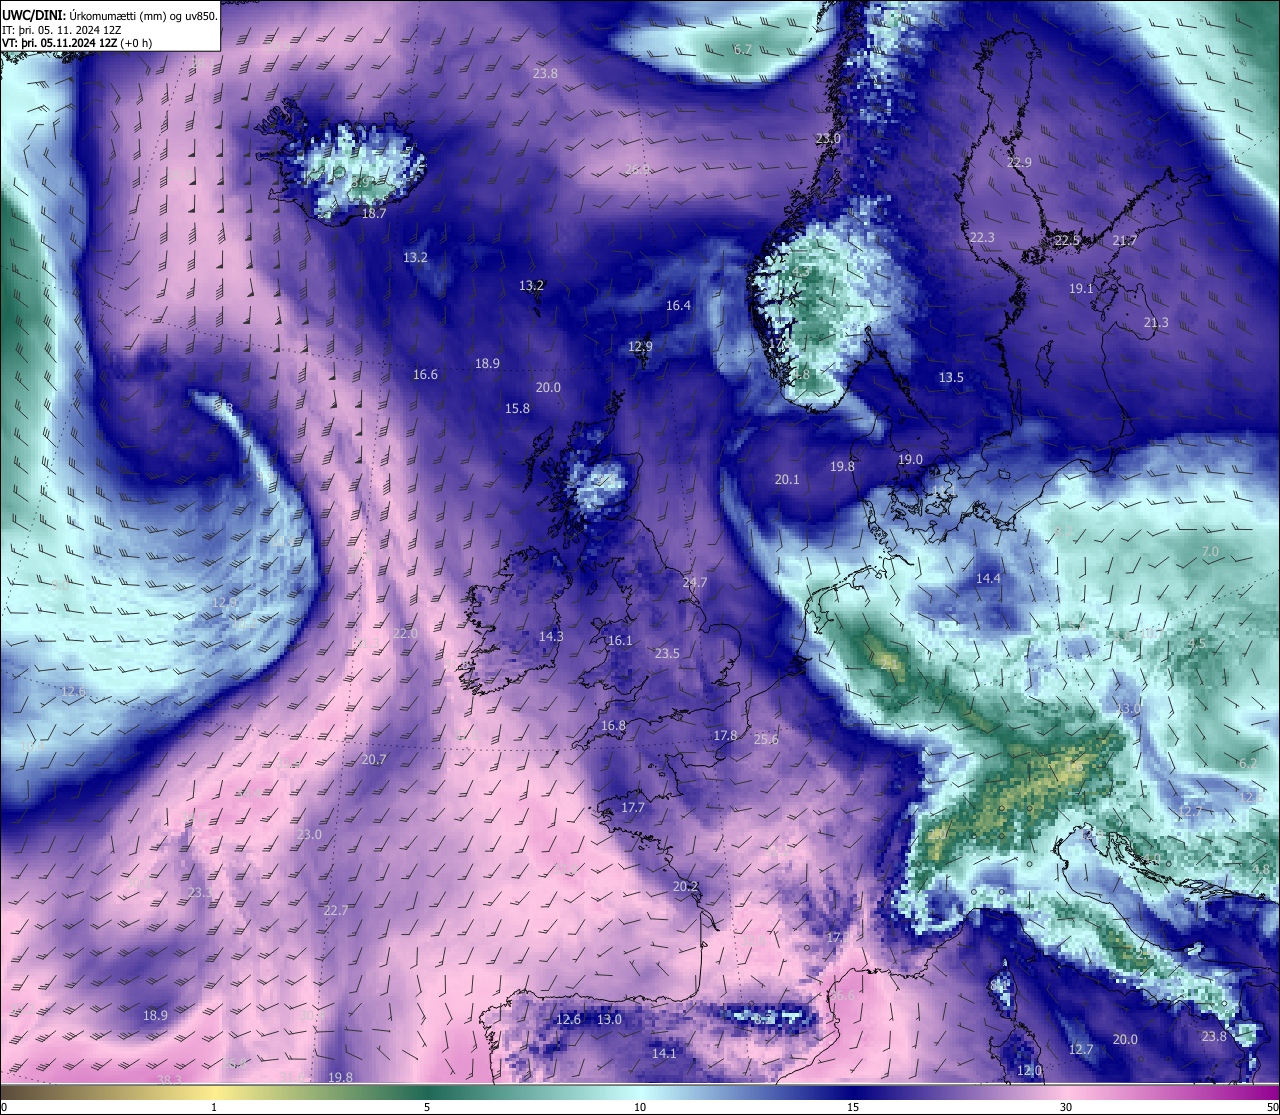Click the 17.8 map value
Screen dimensions: 1280x1115
pos(725,735)
